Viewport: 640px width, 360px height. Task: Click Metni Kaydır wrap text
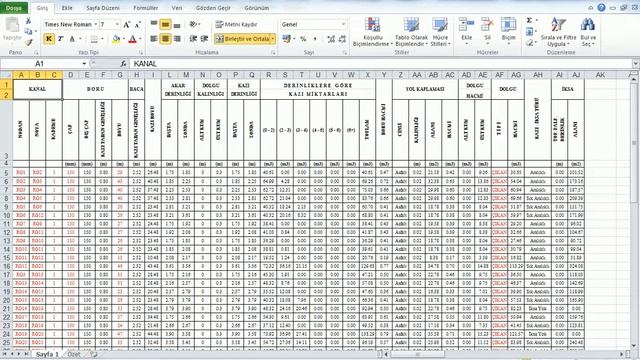237,24
